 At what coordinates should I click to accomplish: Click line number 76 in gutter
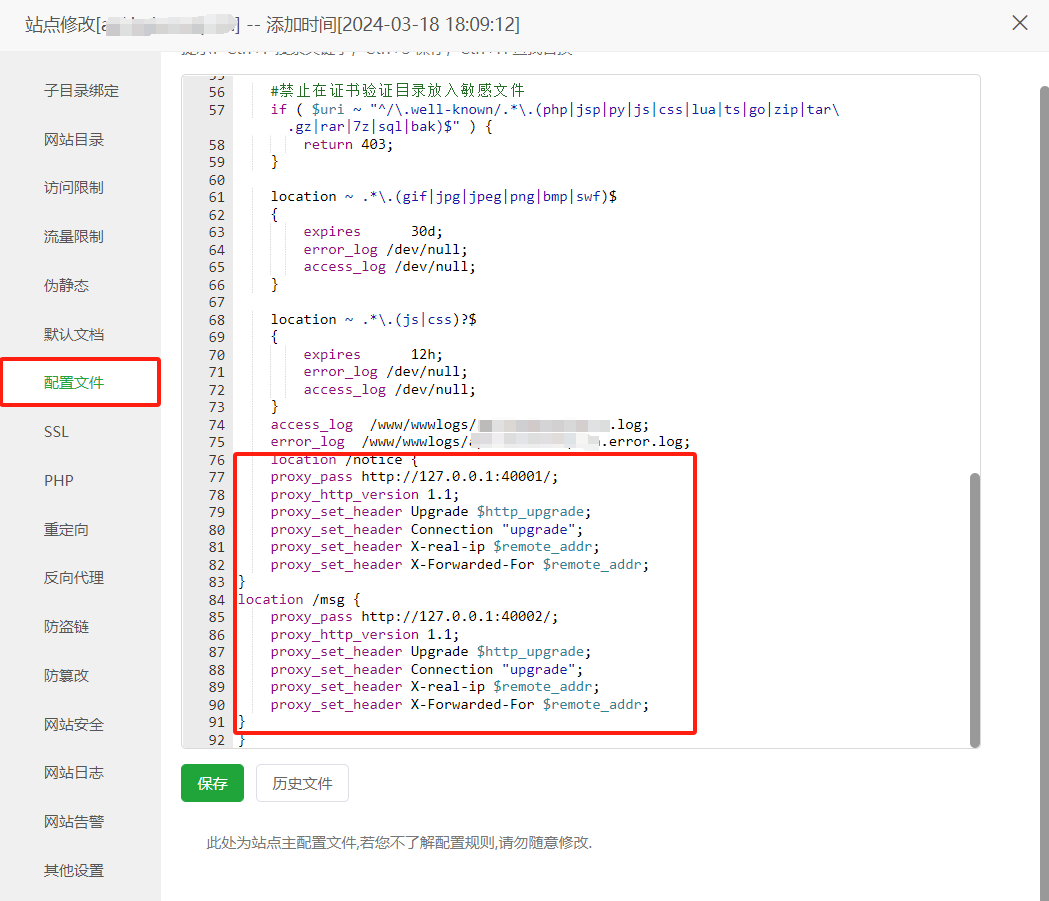(x=217, y=460)
